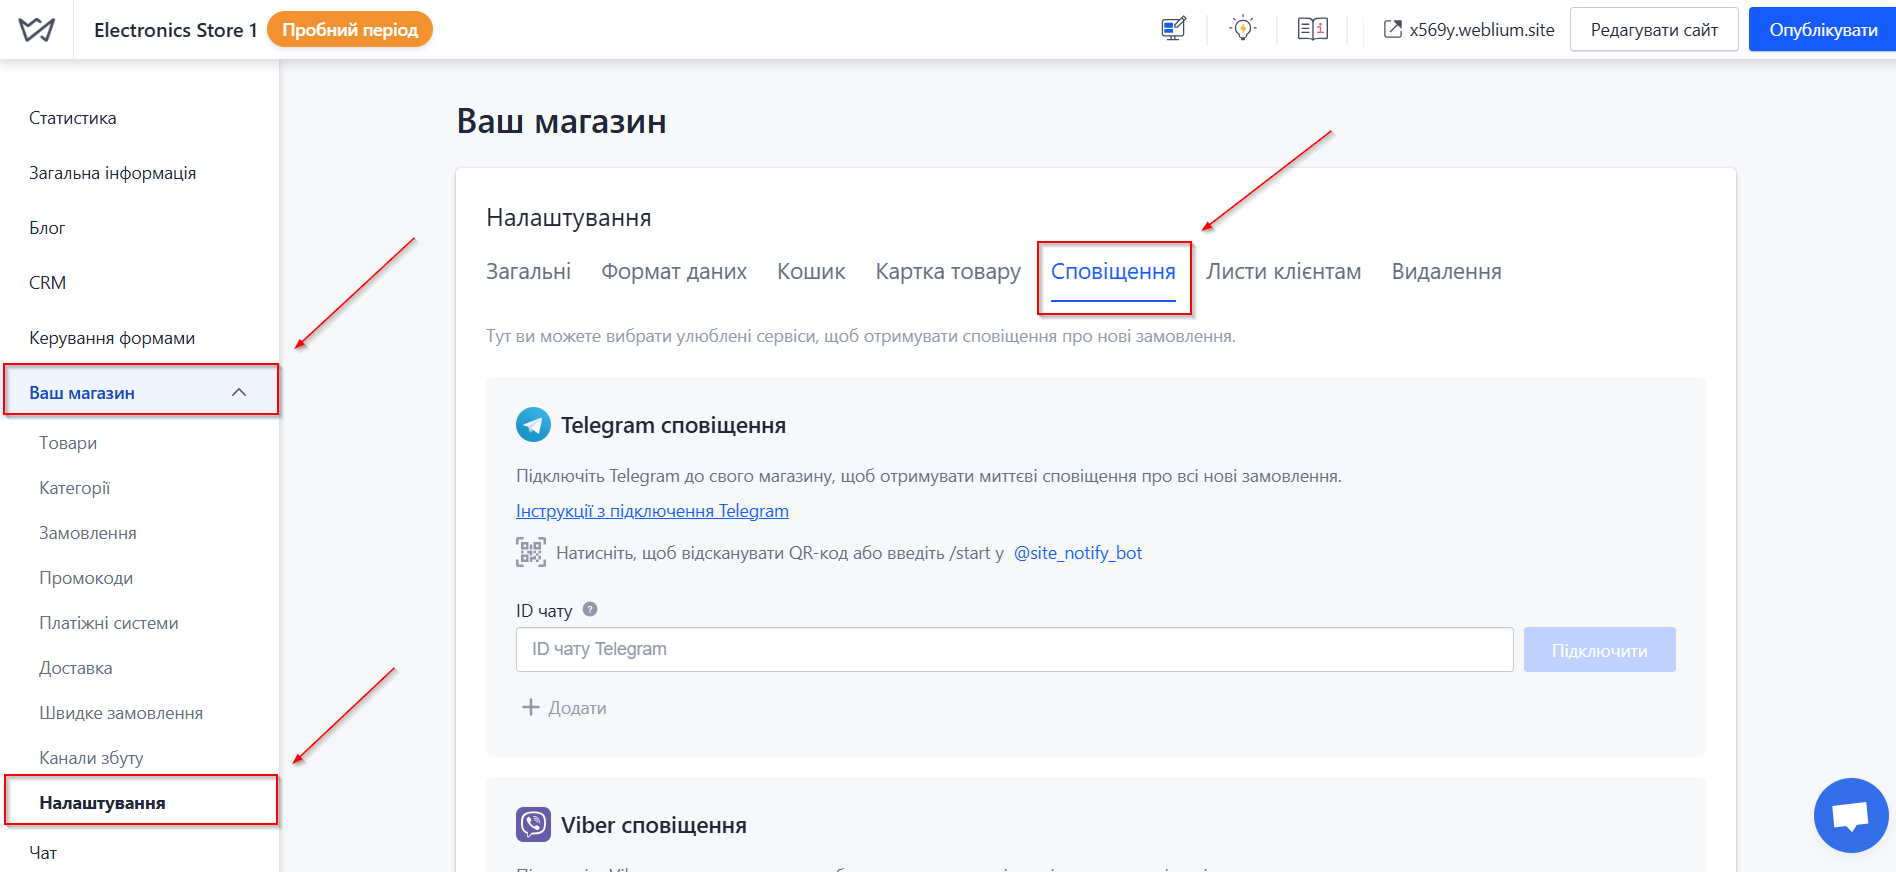Viewport: 1896px width, 872px height.
Task: Open the Загальні settings tab
Action: [x=528, y=272]
